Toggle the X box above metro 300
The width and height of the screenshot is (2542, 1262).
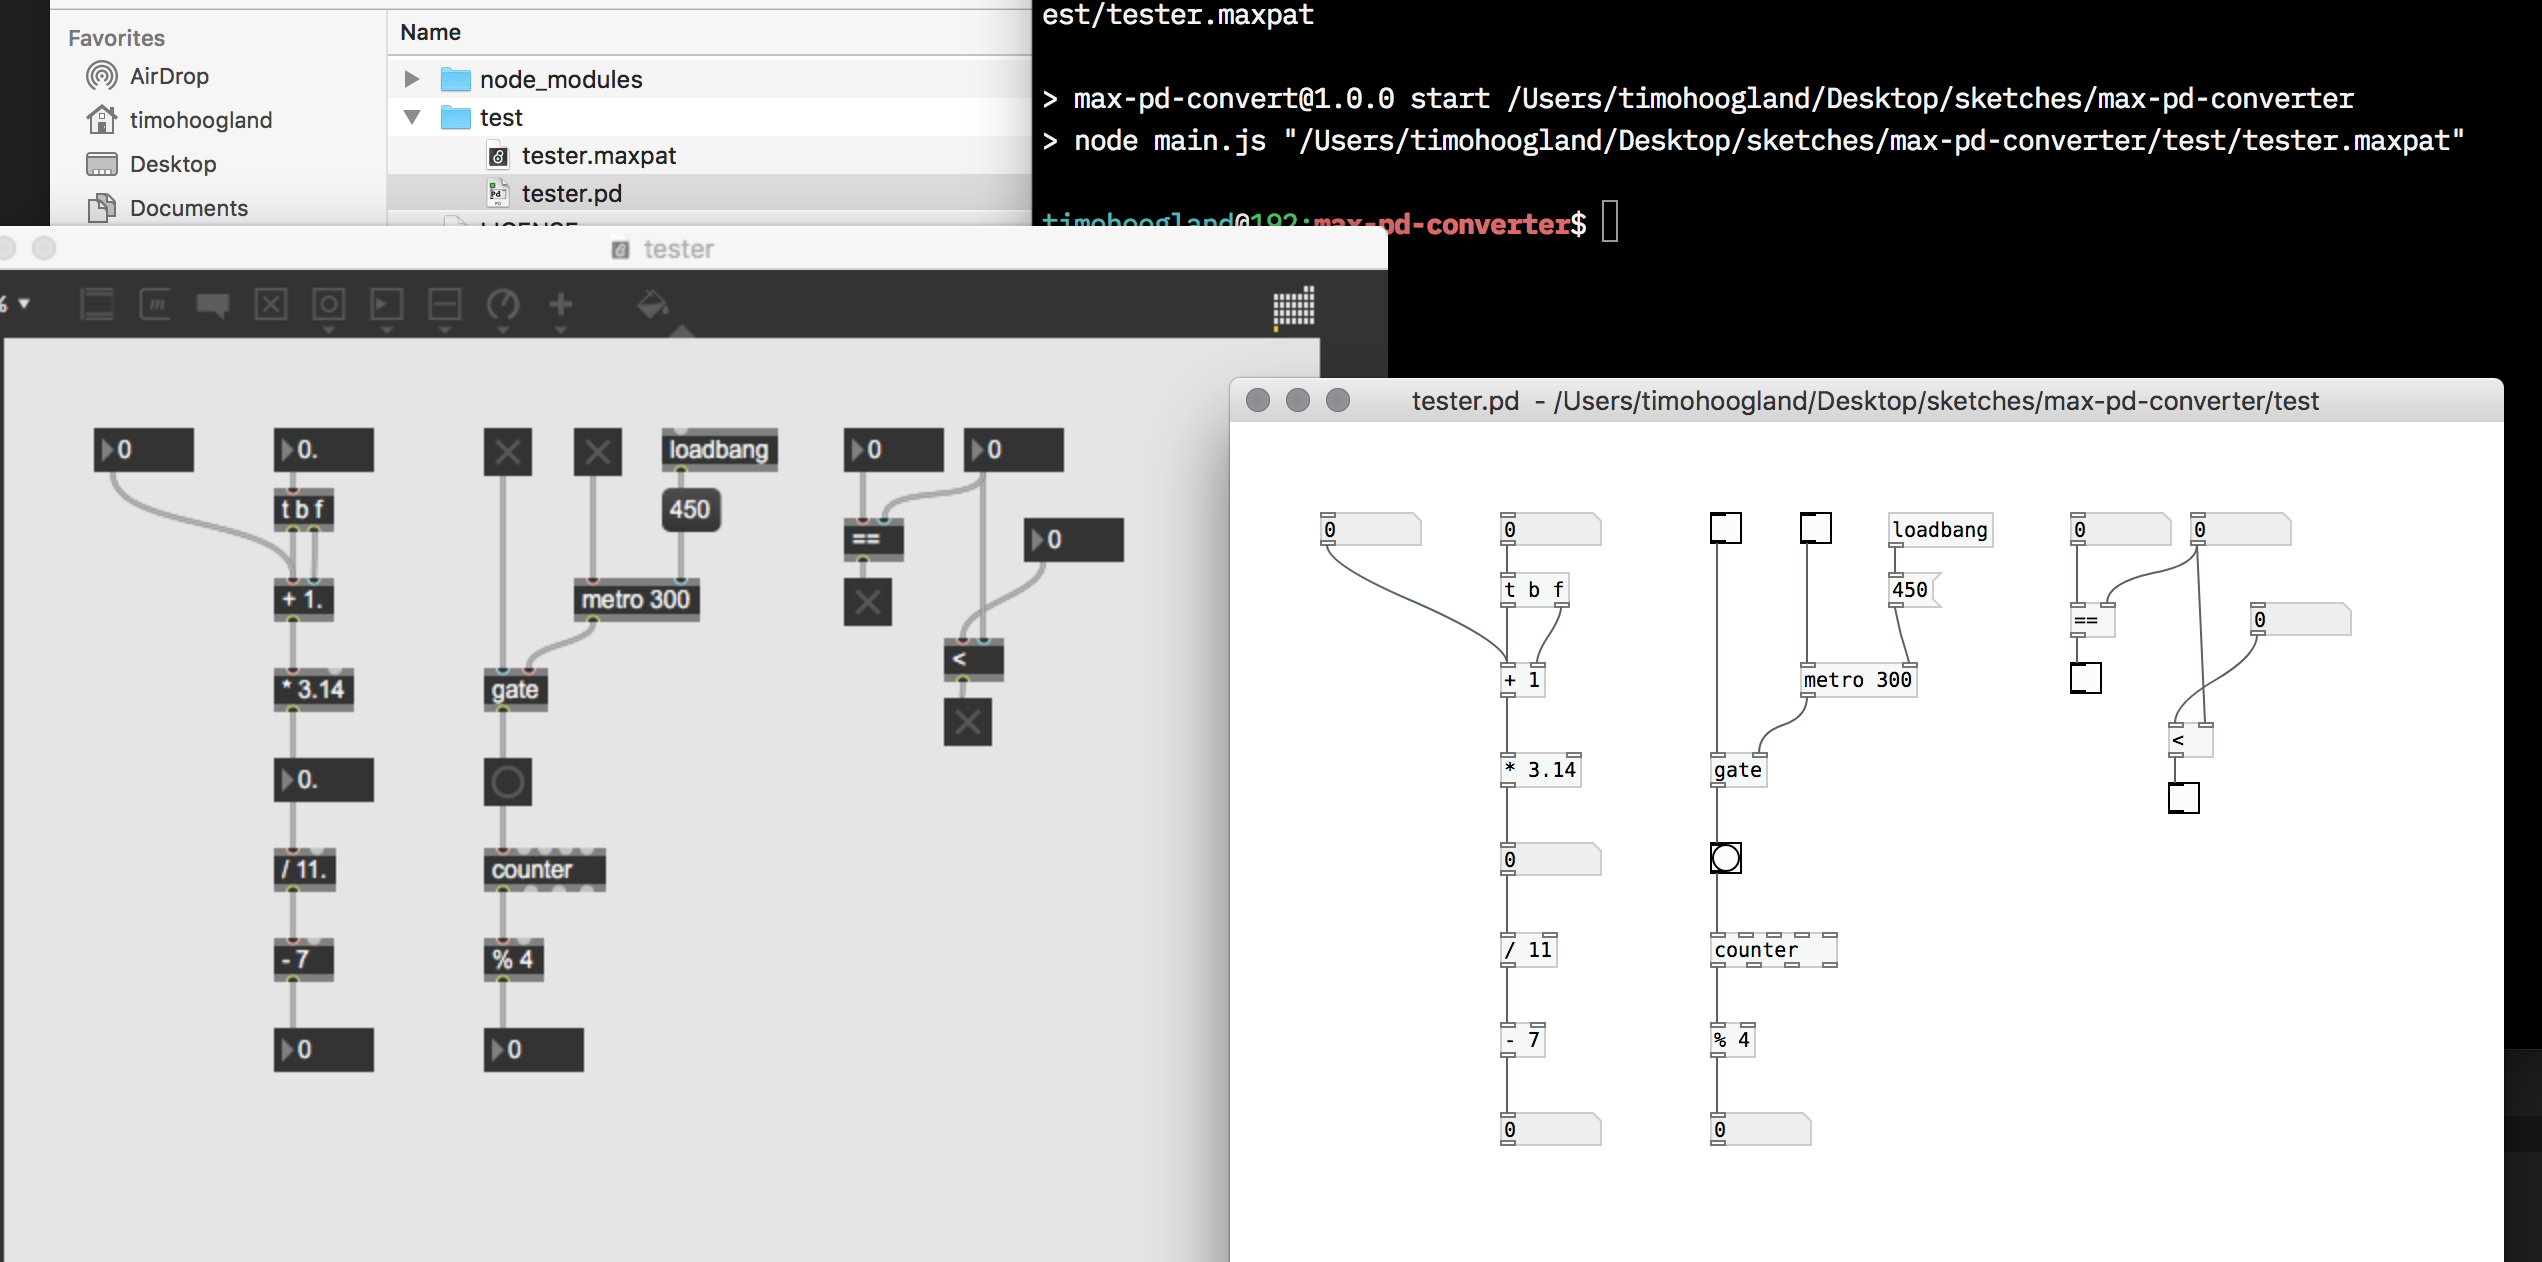(597, 452)
